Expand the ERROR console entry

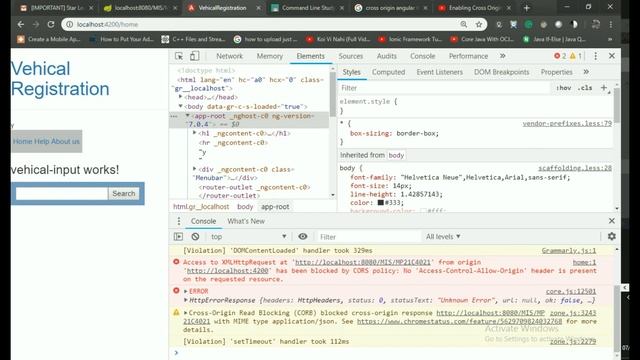(x=186, y=291)
